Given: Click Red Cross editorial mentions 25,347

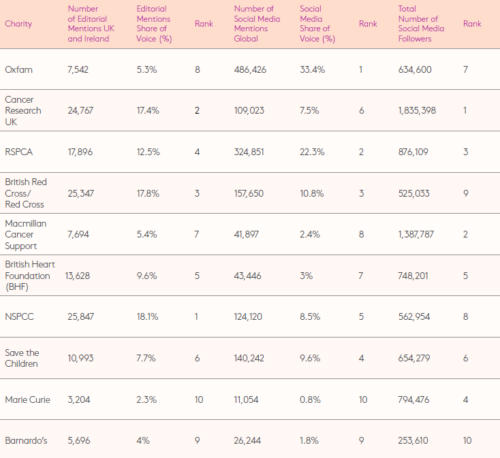Looking at the screenshot, I should pos(81,193).
